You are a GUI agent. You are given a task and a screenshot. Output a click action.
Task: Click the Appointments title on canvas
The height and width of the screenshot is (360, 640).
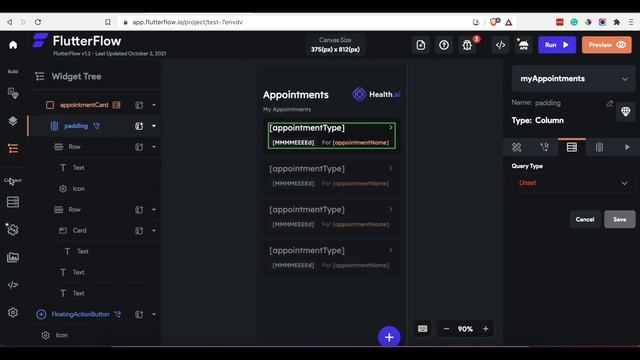pyautogui.click(x=296, y=95)
